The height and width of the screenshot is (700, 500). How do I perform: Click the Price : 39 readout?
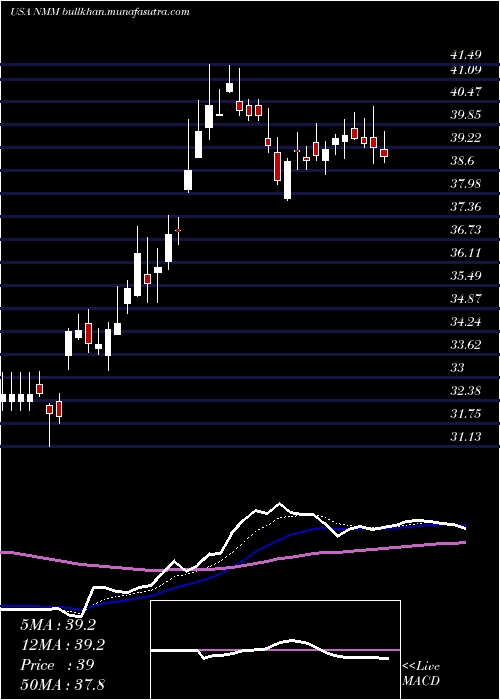[57, 665]
